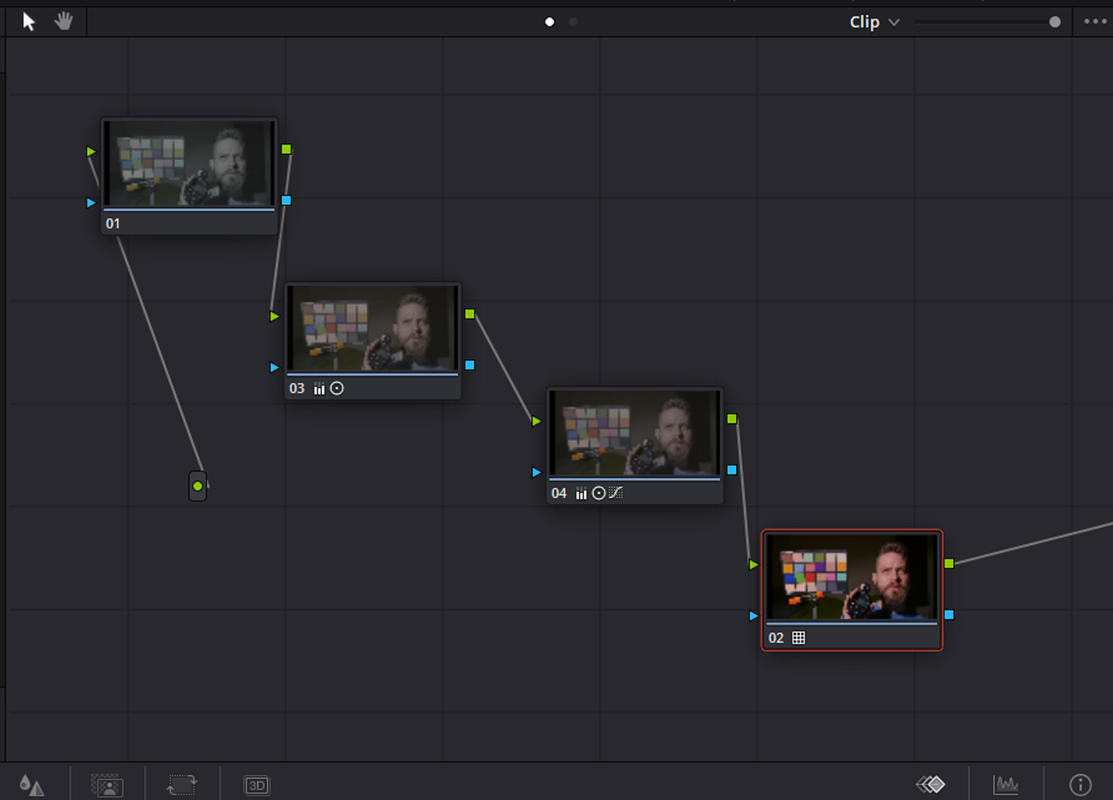Adjust the node graph zoom slider

click(1055, 22)
